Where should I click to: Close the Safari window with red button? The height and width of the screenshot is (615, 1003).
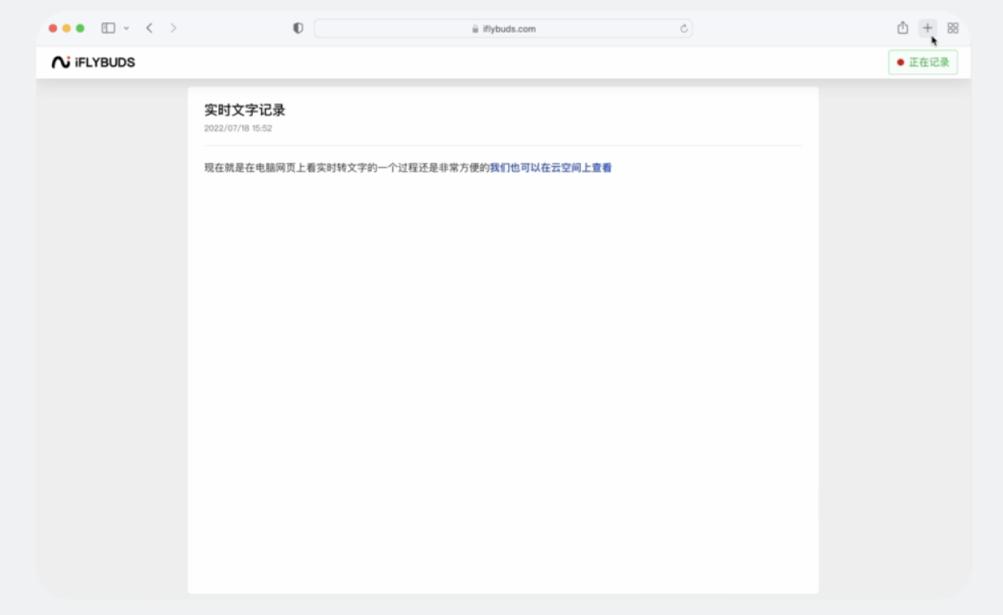[x=53, y=28]
